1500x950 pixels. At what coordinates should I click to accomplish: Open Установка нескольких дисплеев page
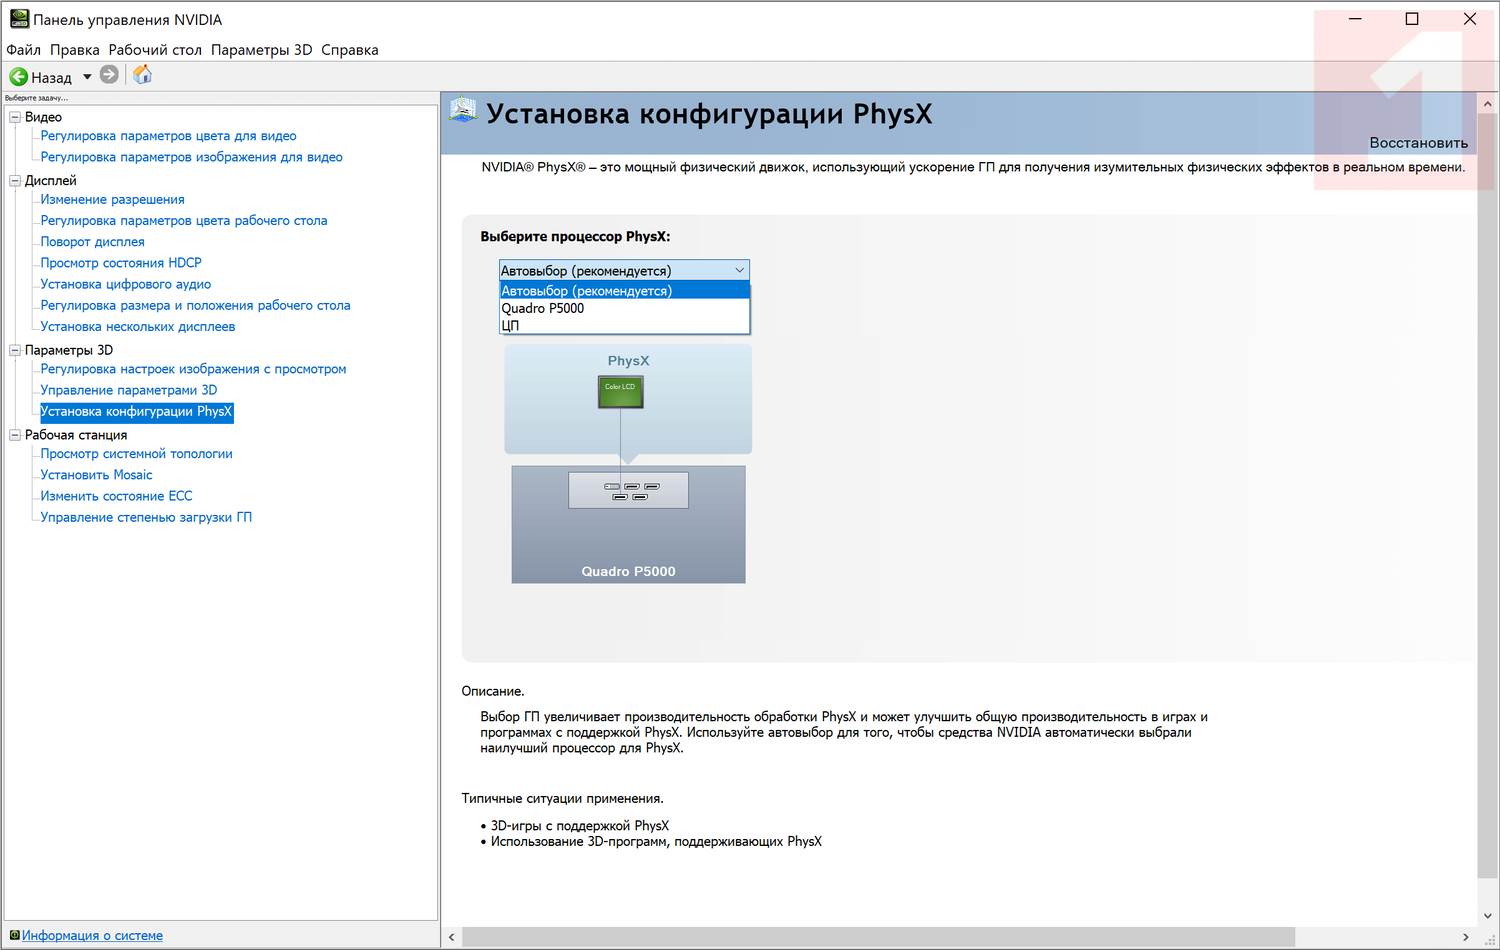pos(138,327)
